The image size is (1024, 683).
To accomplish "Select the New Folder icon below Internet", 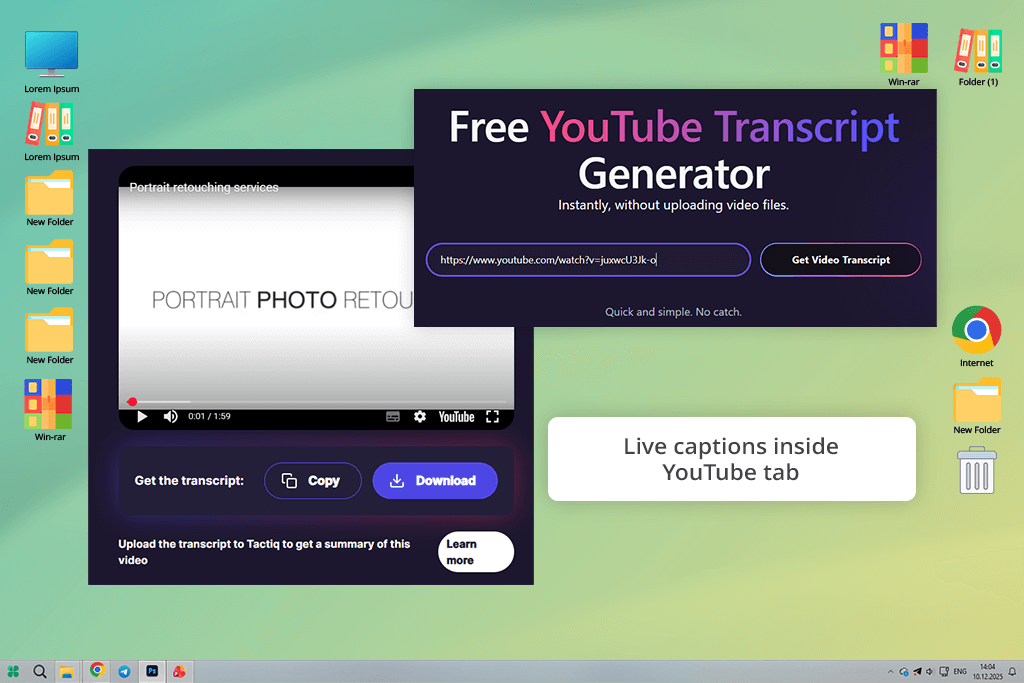I will tap(976, 406).
